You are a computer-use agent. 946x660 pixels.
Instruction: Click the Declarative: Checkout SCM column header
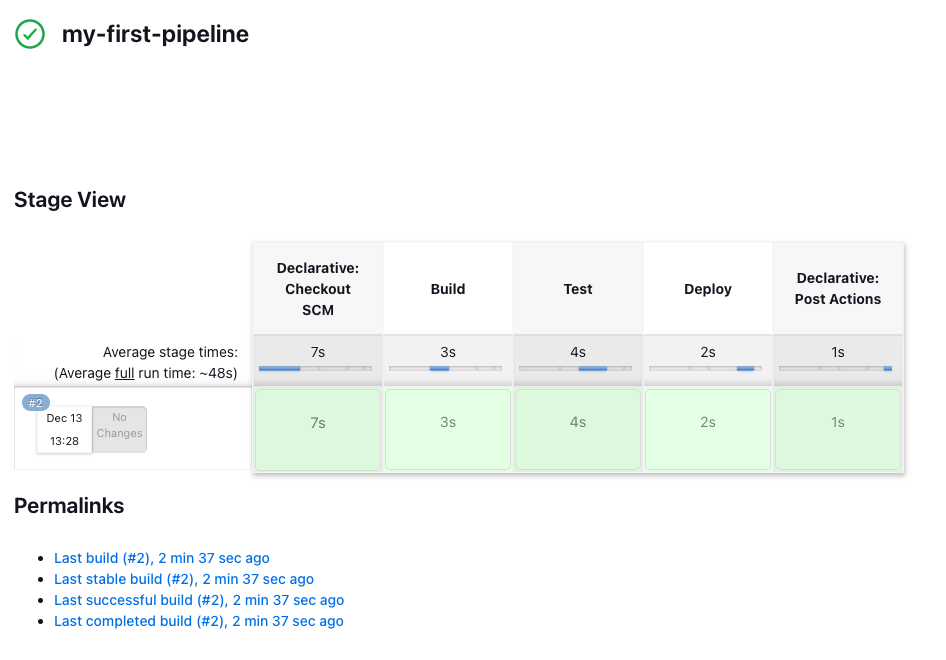(318, 289)
